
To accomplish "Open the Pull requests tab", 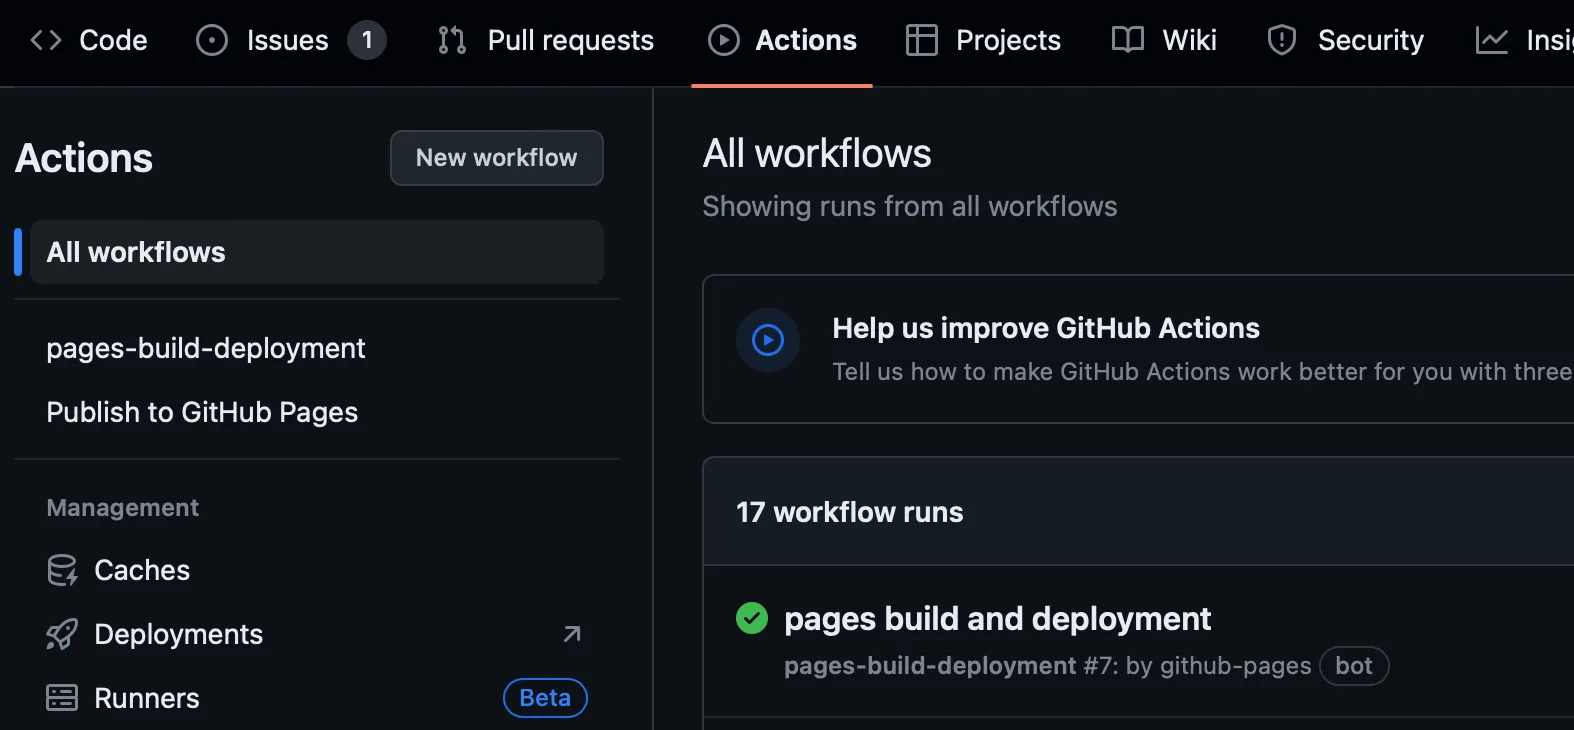I will pyautogui.click(x=546, y=40).
